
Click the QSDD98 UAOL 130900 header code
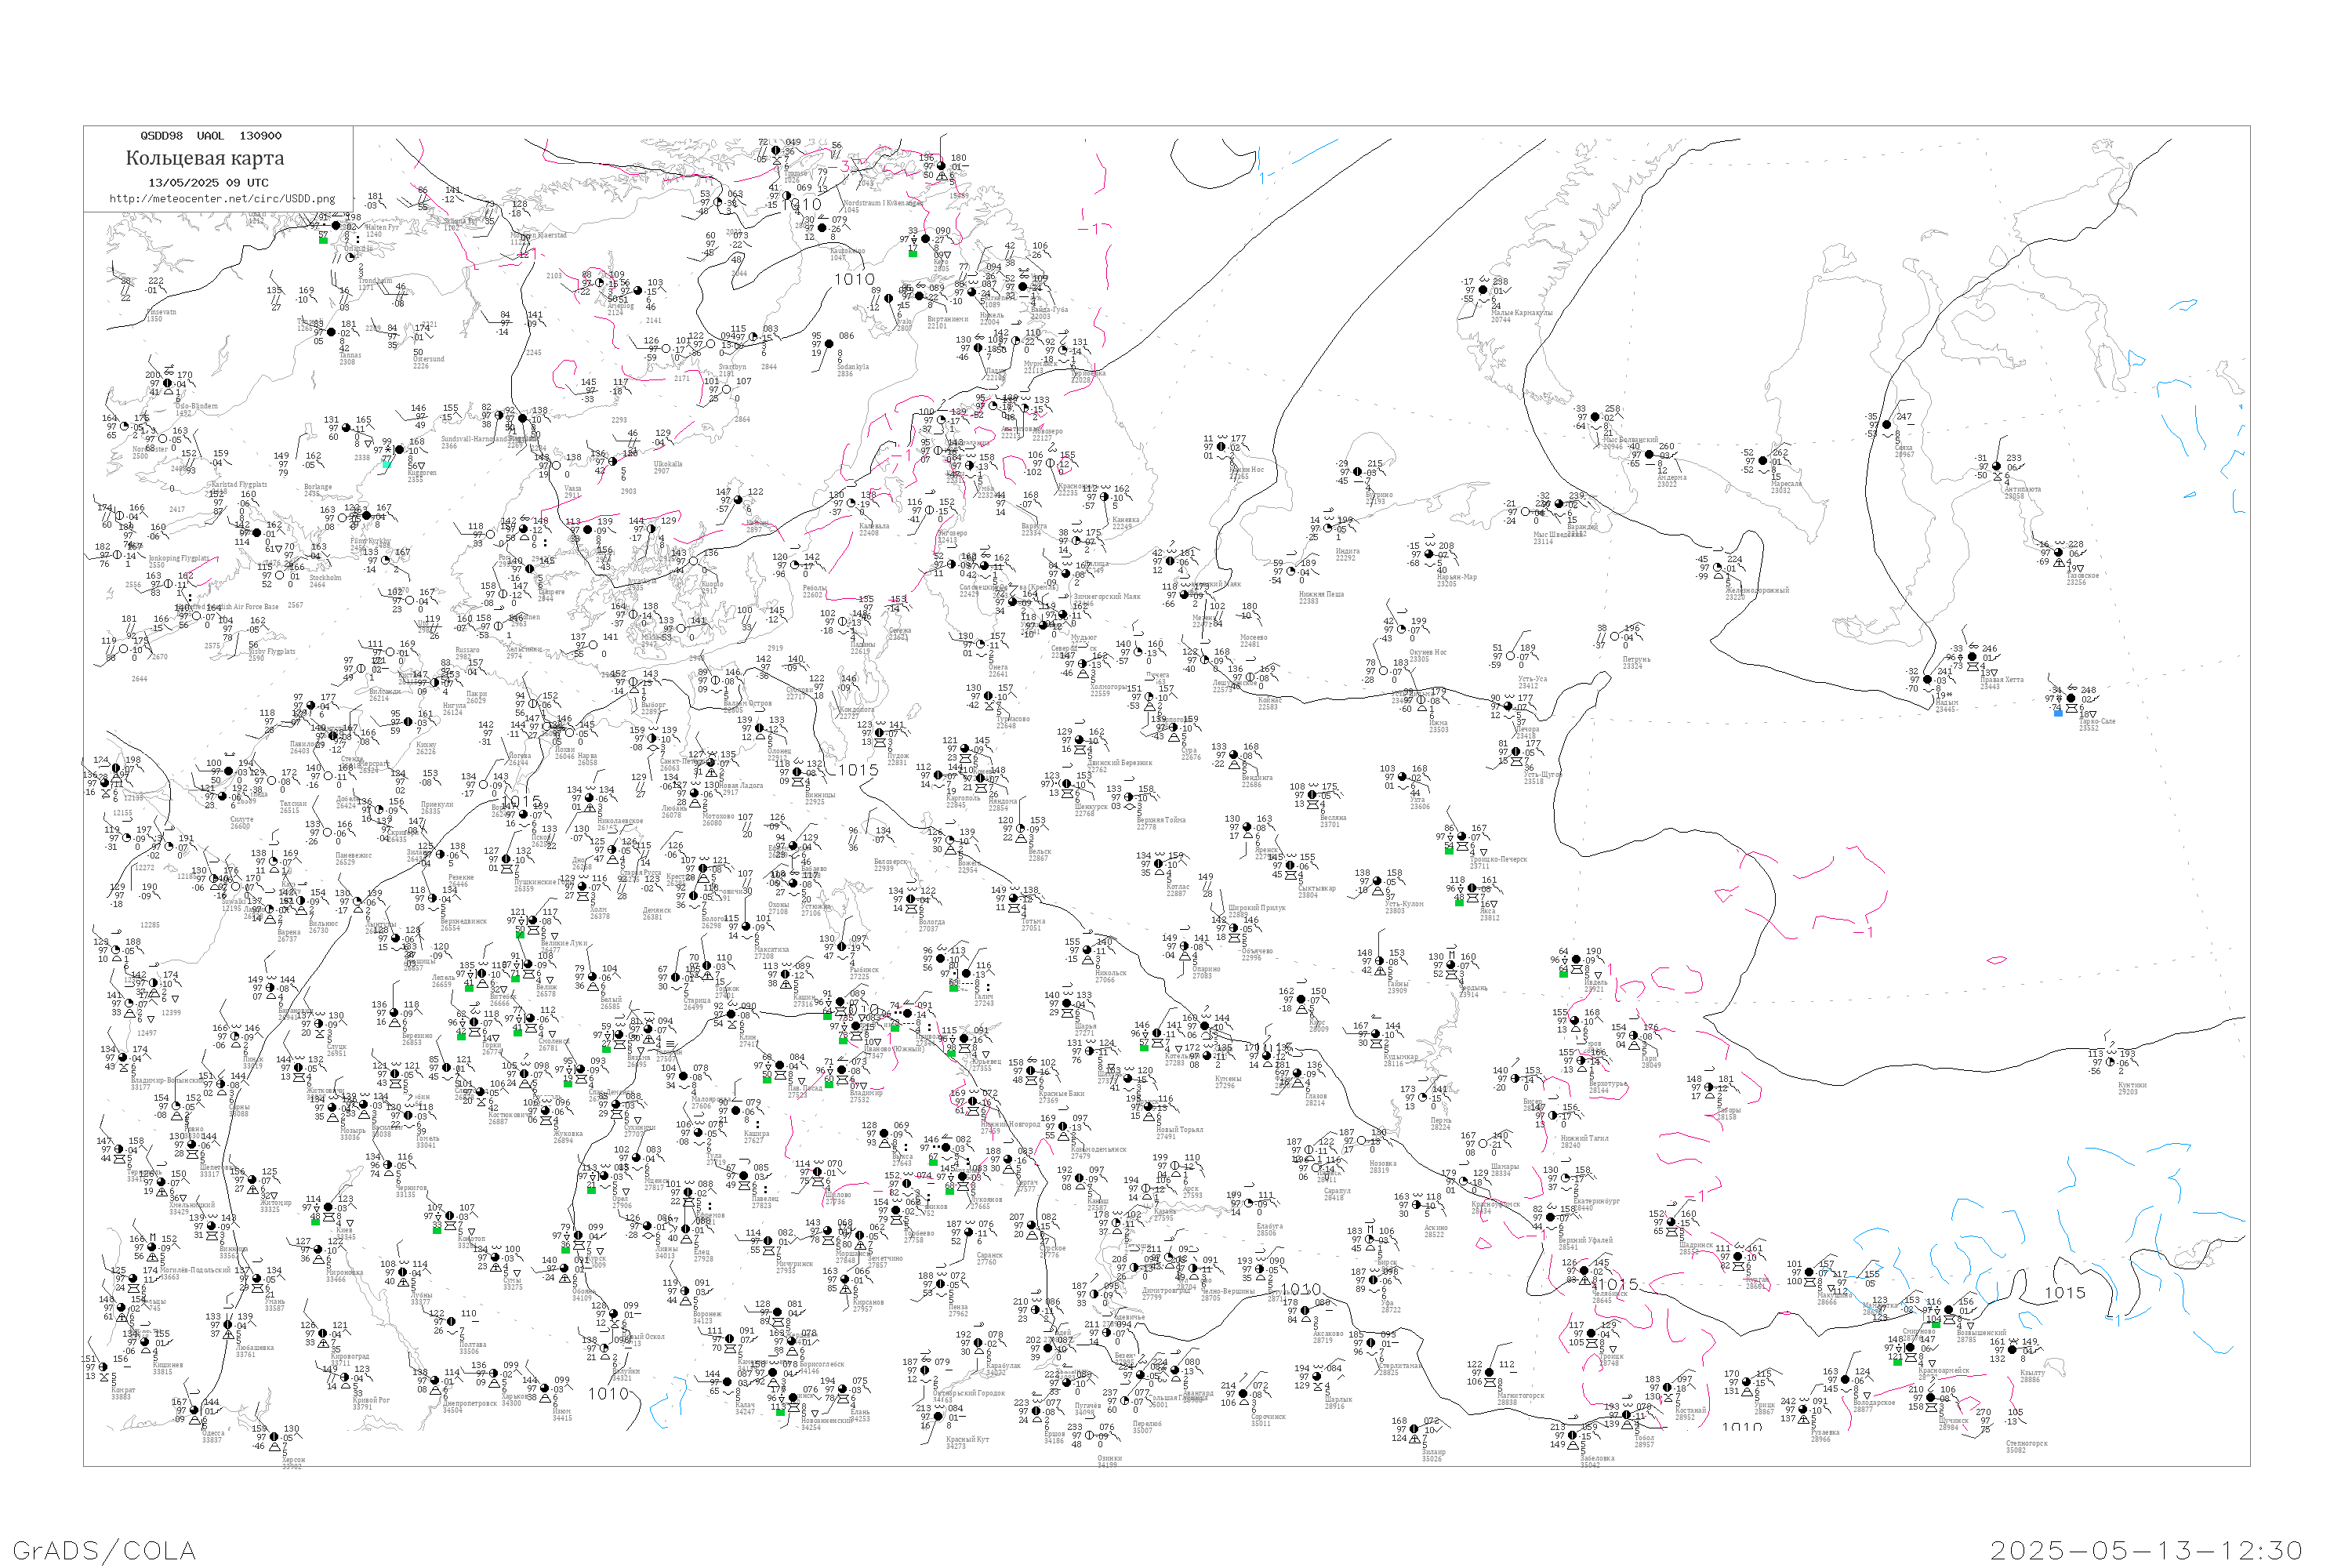211,136
